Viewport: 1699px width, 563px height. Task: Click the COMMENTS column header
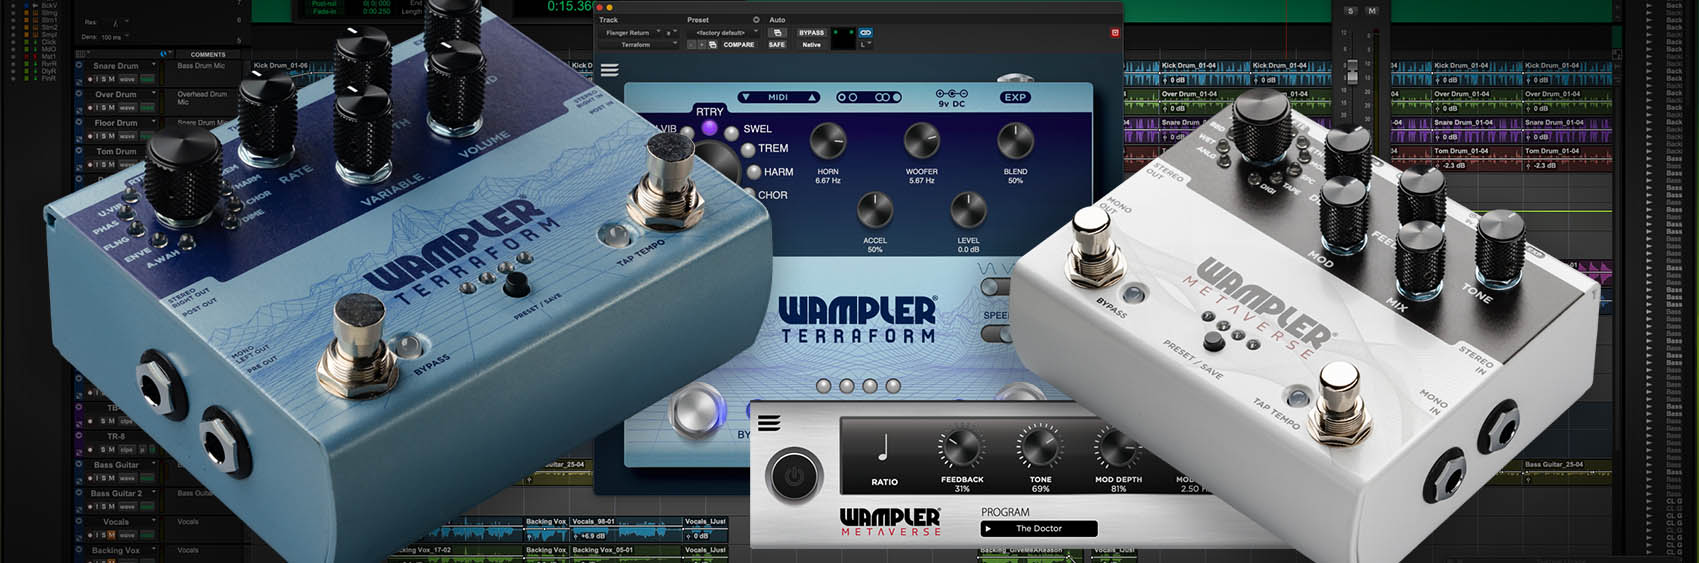coord(208,55)
